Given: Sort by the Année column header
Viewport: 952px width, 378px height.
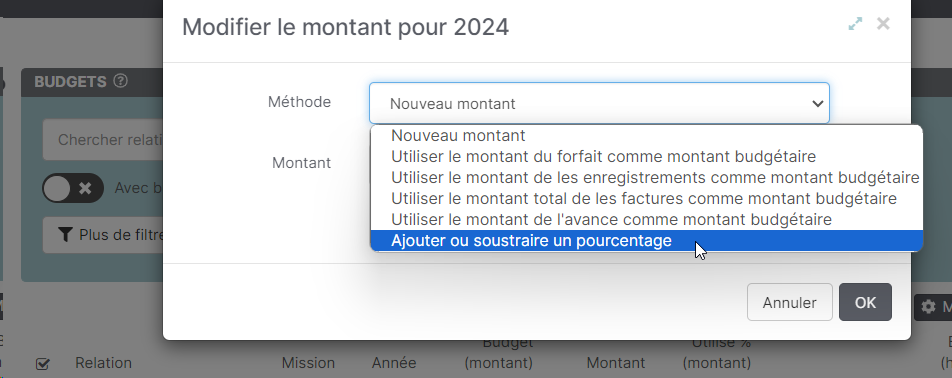Looking at the screenshot, I should 394,363.
